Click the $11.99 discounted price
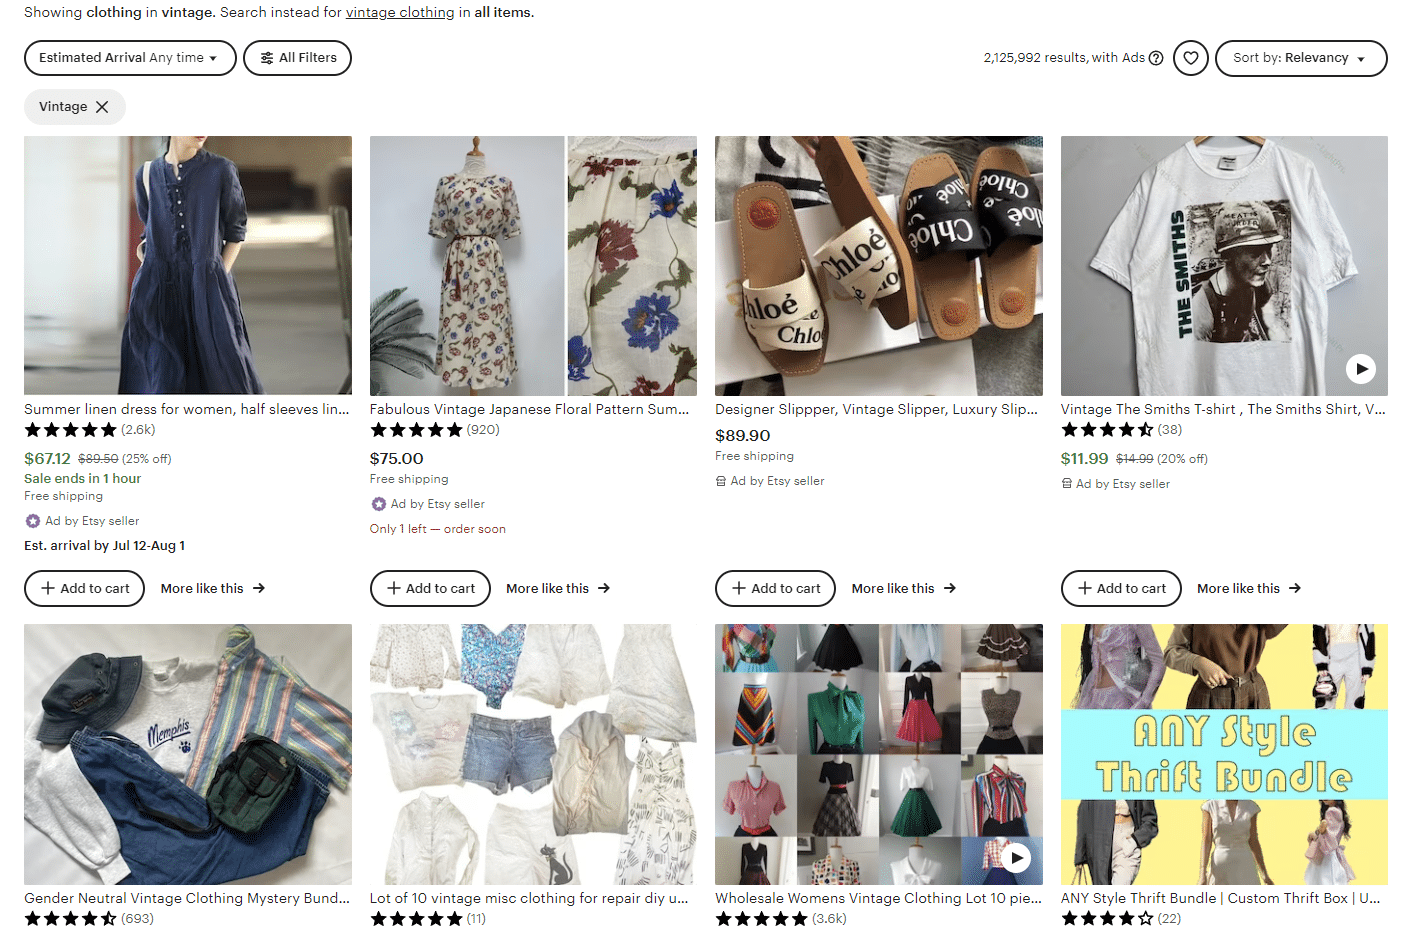Screen dimensions: 1421x933 click(1085, 458)
